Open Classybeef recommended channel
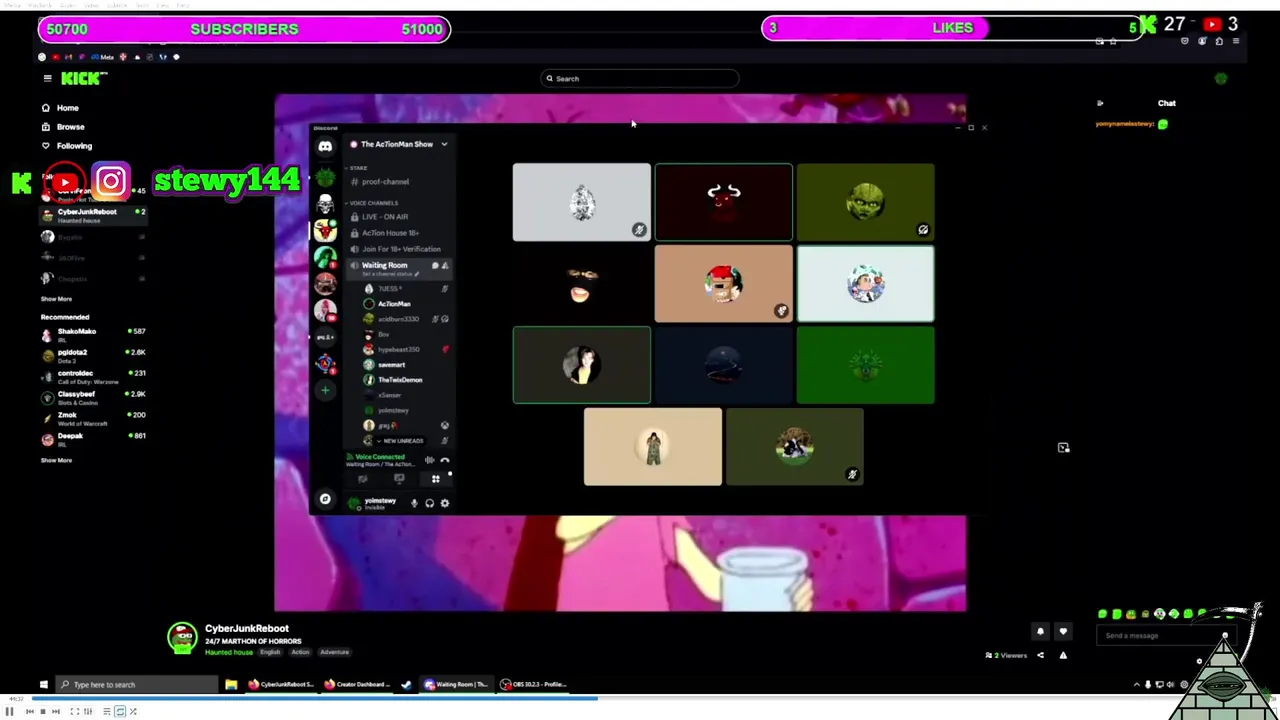The width and height of the screenshot is (1280, 720). click(92, 397)
